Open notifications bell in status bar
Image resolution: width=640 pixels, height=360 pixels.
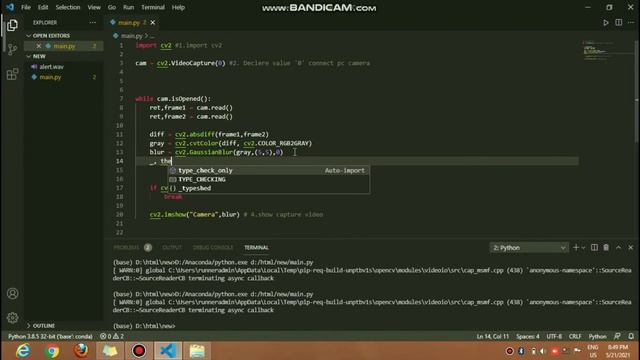pos(631,336)
